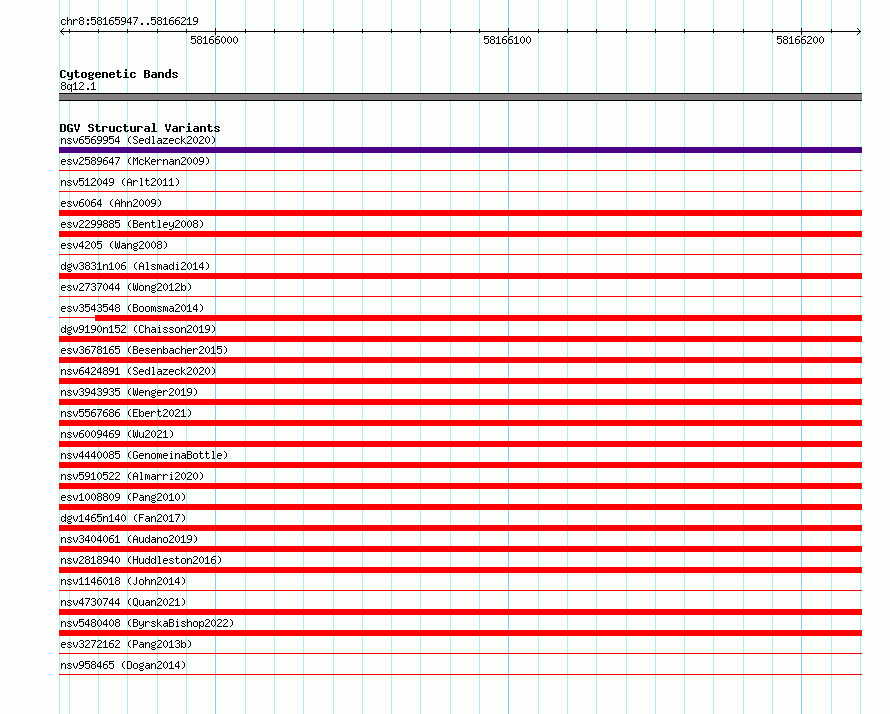Select variant nsv2818940 (Huddleston2016)

point(141,560)
